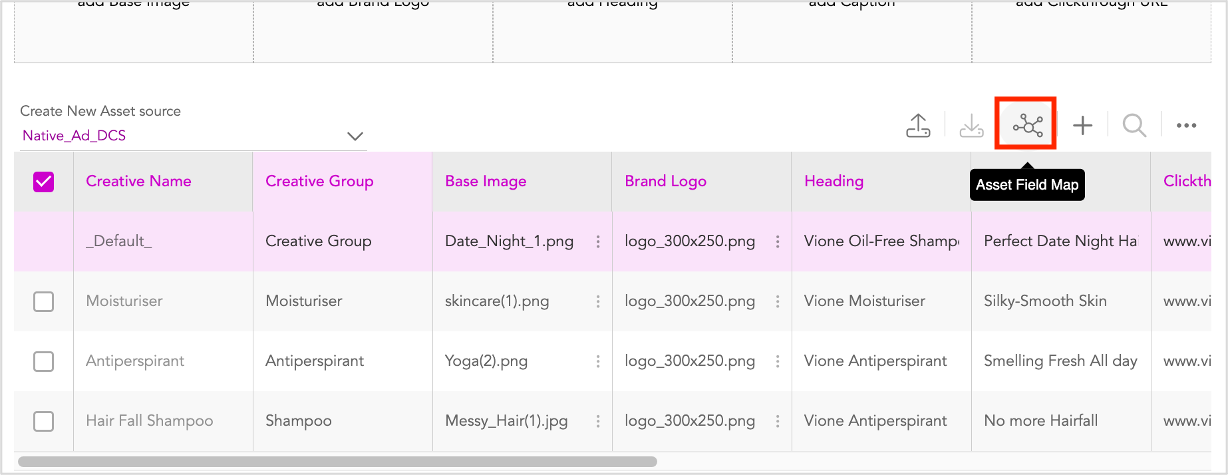
Task: Click the plus icon to add row
Action: tap(1083, 126)
